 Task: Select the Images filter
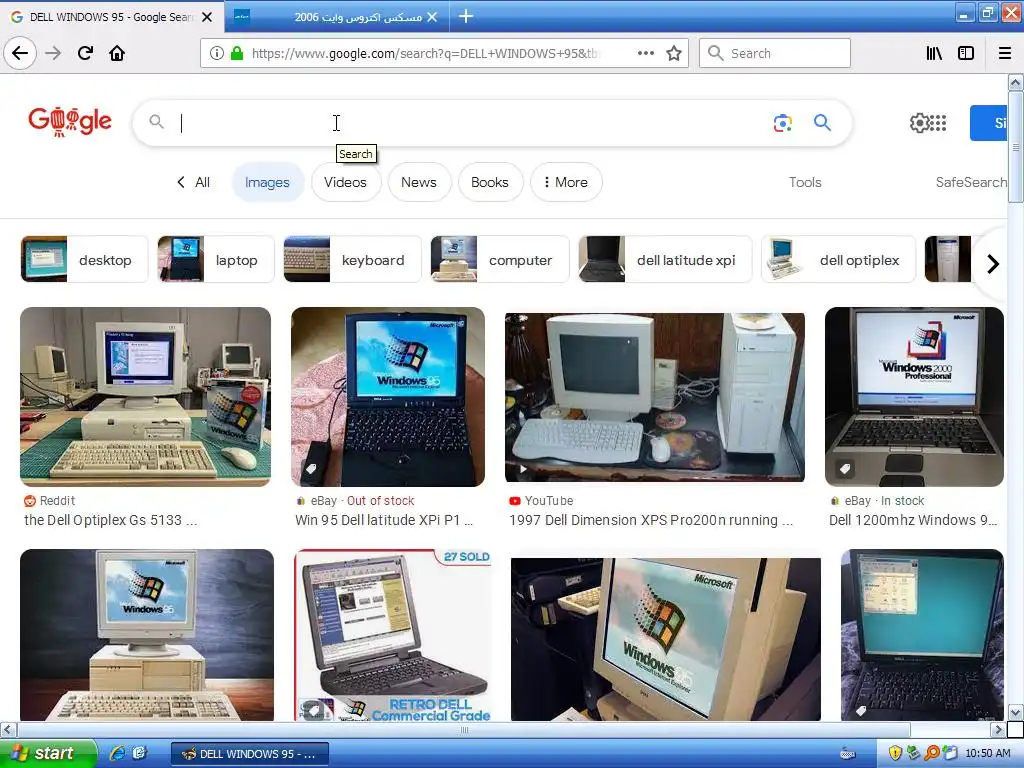[x=267, y=182]
